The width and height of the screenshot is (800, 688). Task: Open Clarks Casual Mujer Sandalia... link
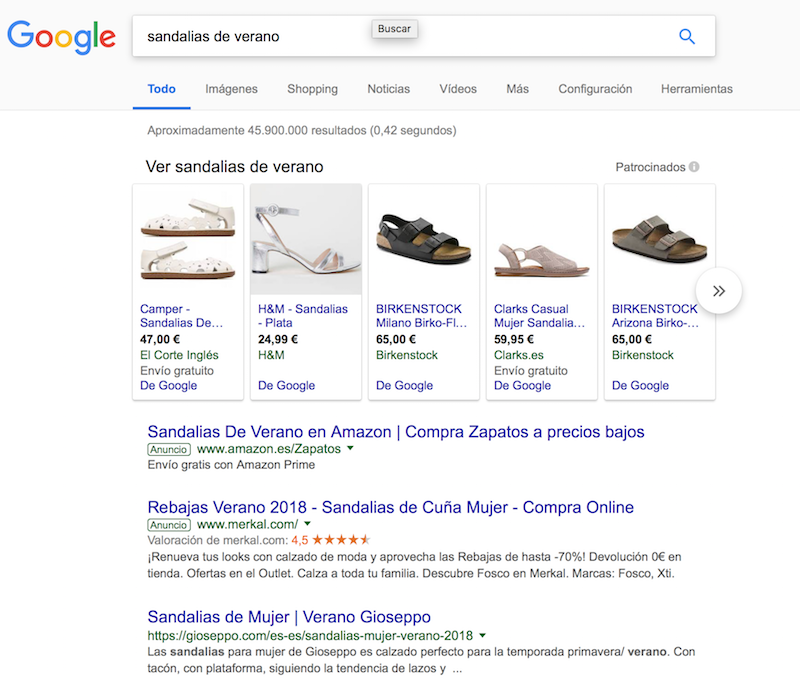pos(539,316)
